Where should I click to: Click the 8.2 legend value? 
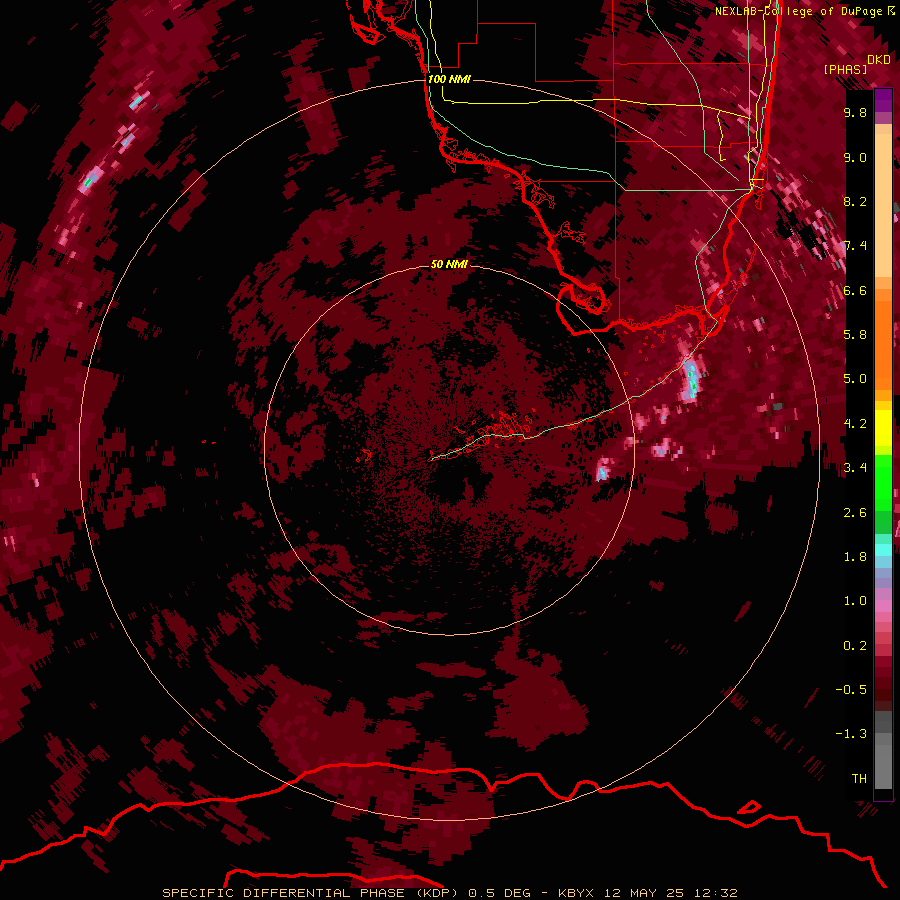(855, 201)
